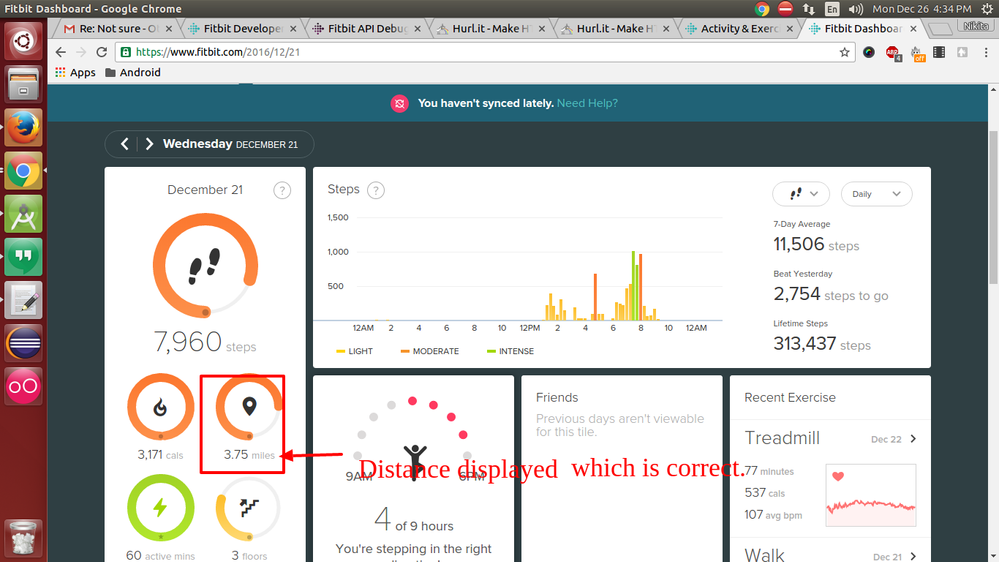The width and height of the screenshot is (999, 562).
Task: Click the steps footprint circle icon
Action: click(x=204, y=267)
